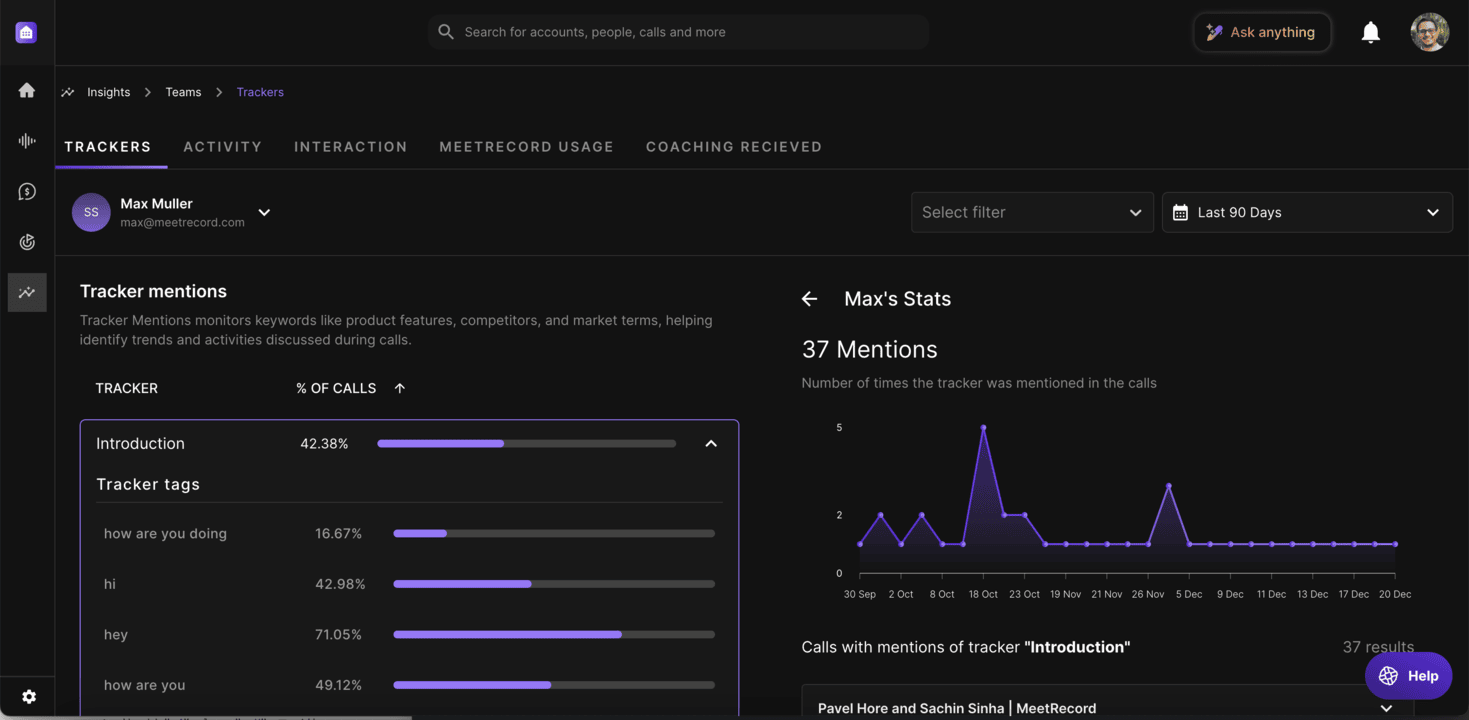
Task: Open settings gear in the sidebar
Action: [29, 697]
